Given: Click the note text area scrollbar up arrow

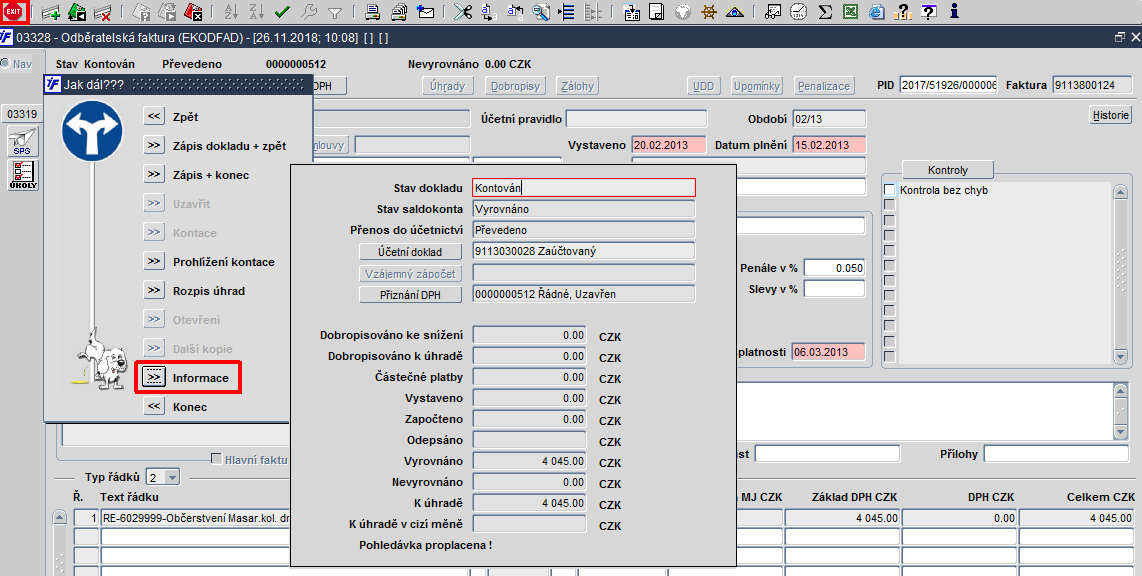Looking at the screenshot, I should pos(1121,390).
